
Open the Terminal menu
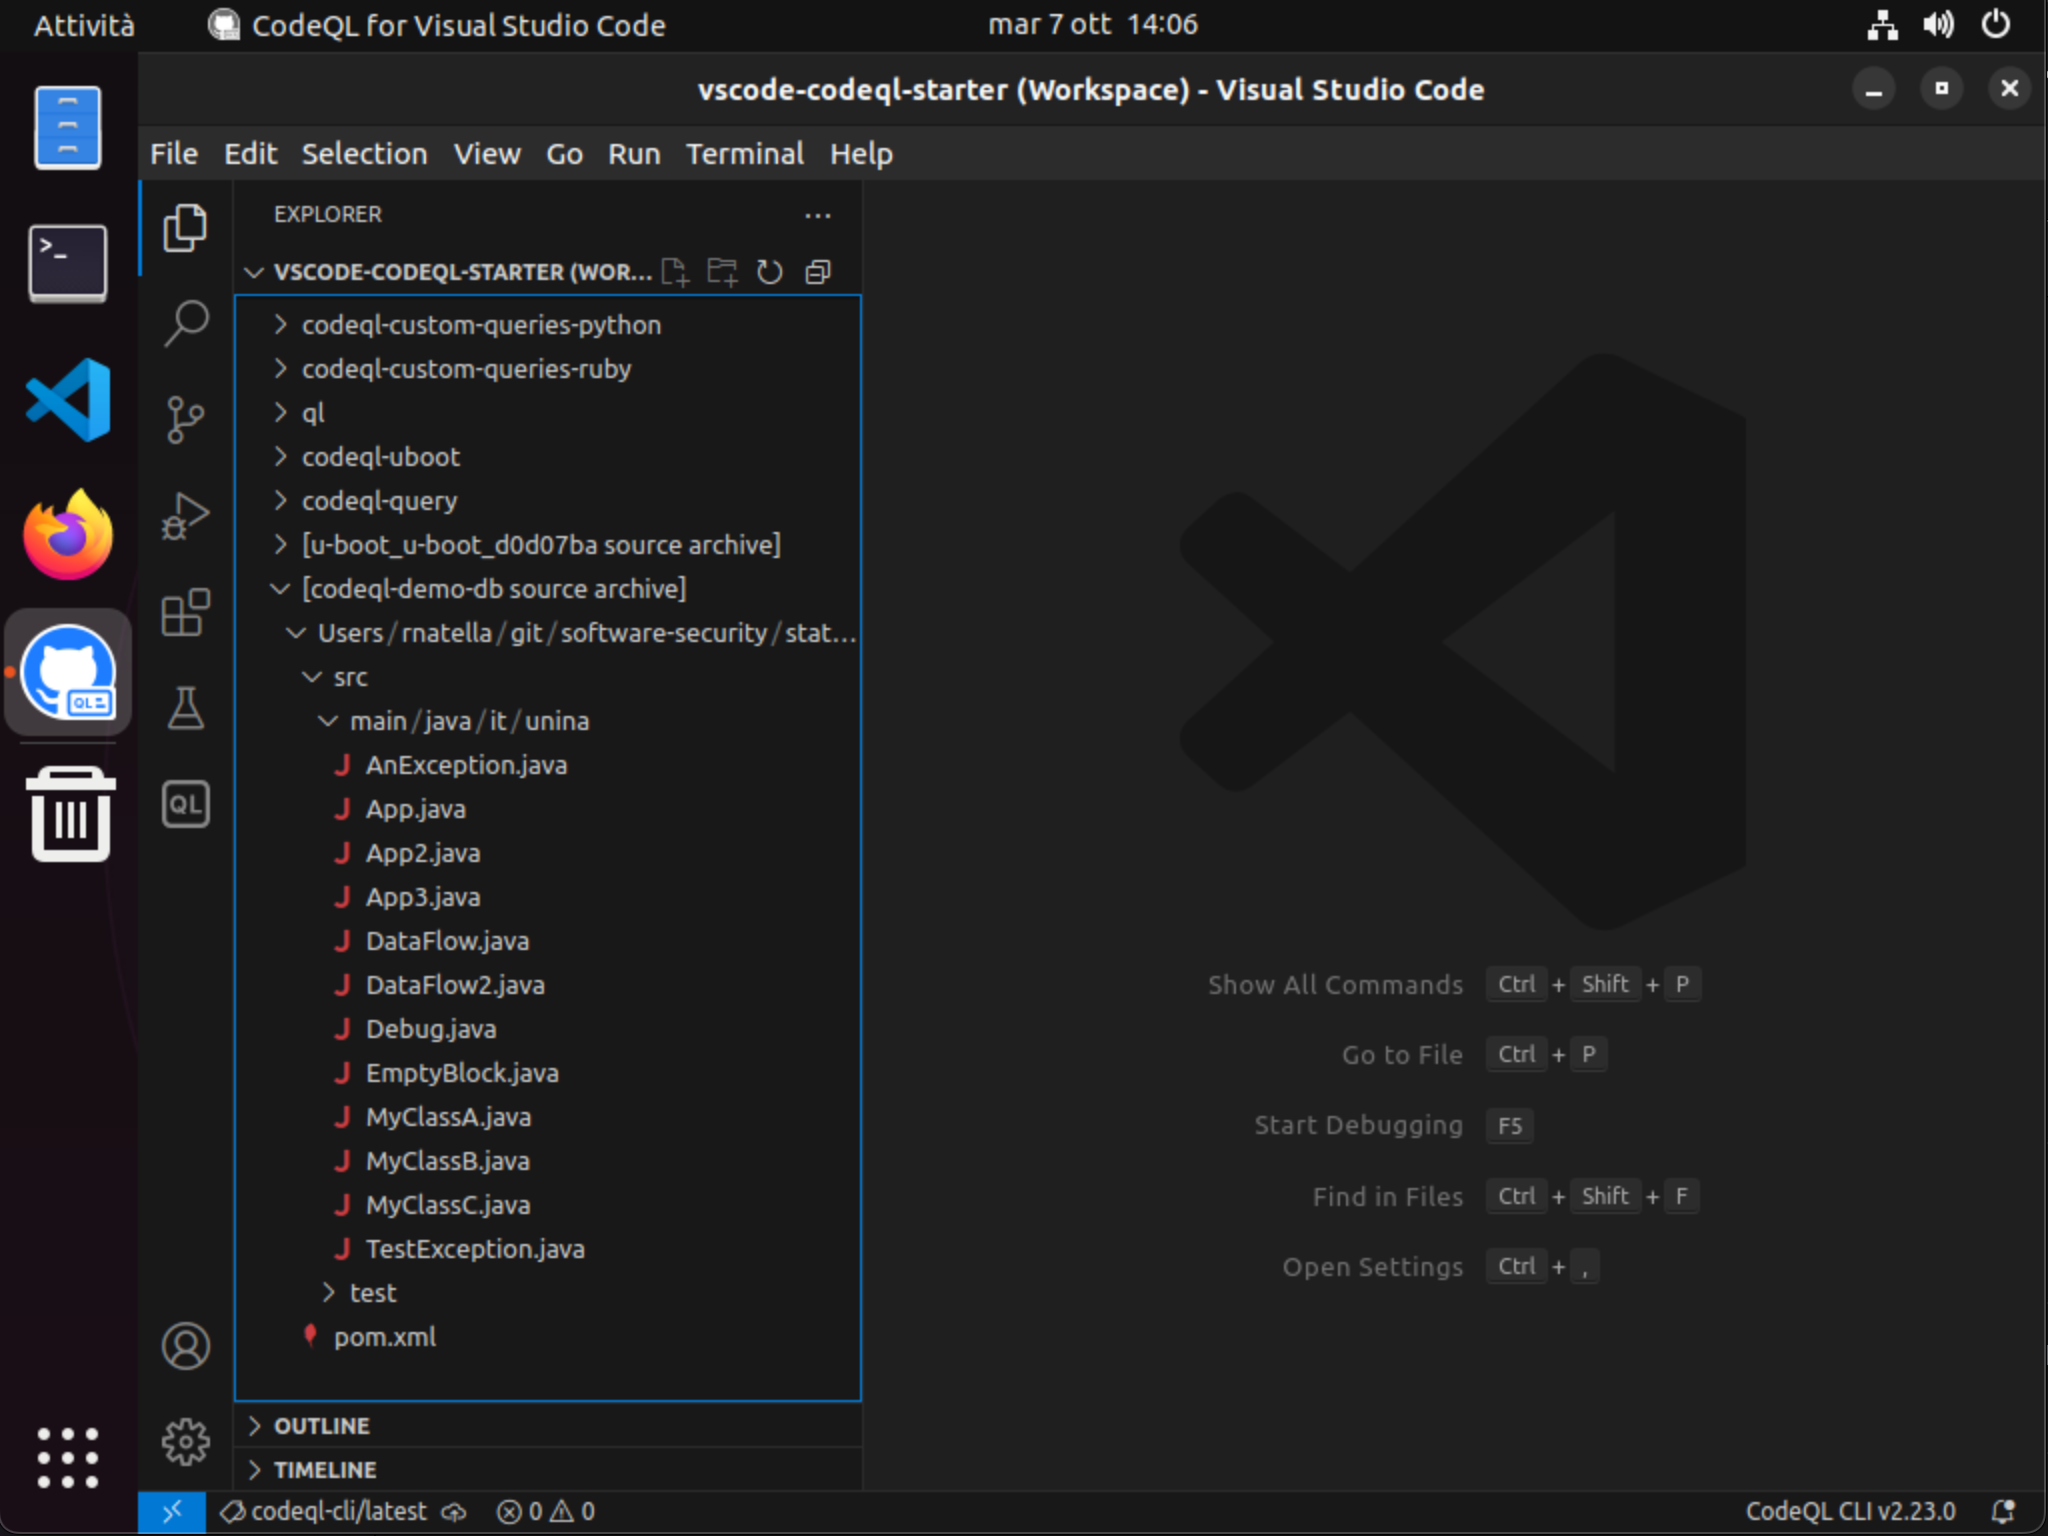coord(744,154)
